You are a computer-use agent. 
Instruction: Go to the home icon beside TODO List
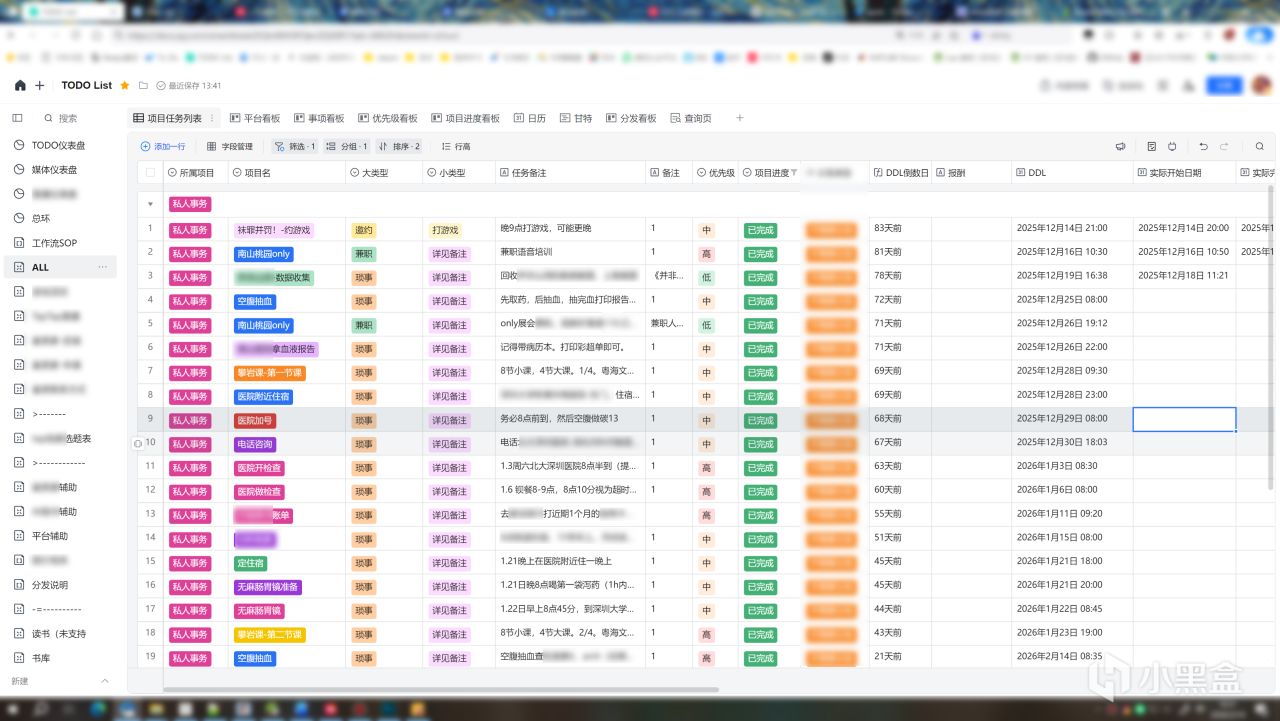point(20,86)
